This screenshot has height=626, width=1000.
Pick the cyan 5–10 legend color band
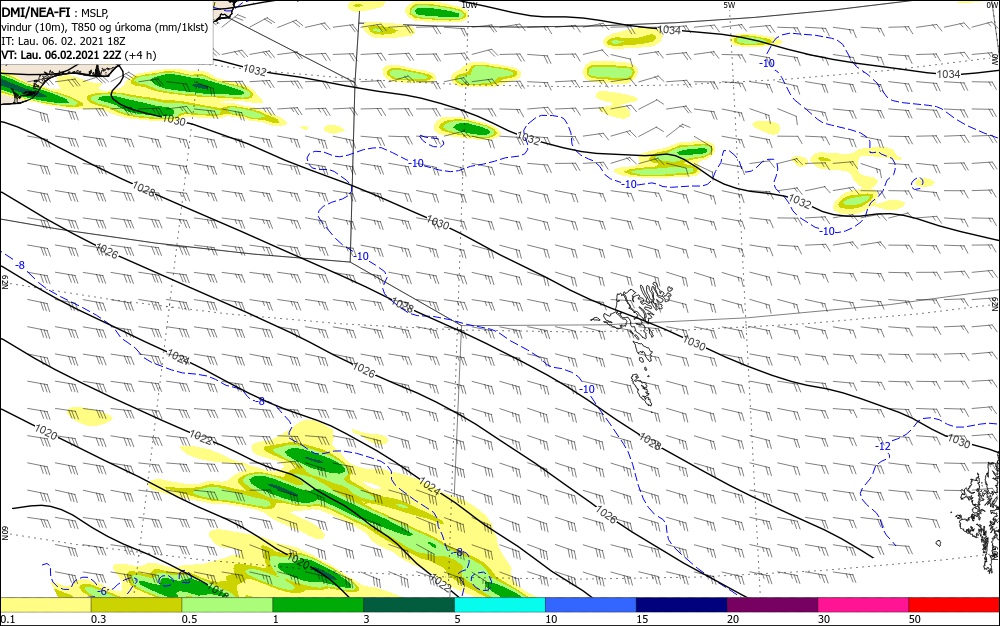click(500, 605)
